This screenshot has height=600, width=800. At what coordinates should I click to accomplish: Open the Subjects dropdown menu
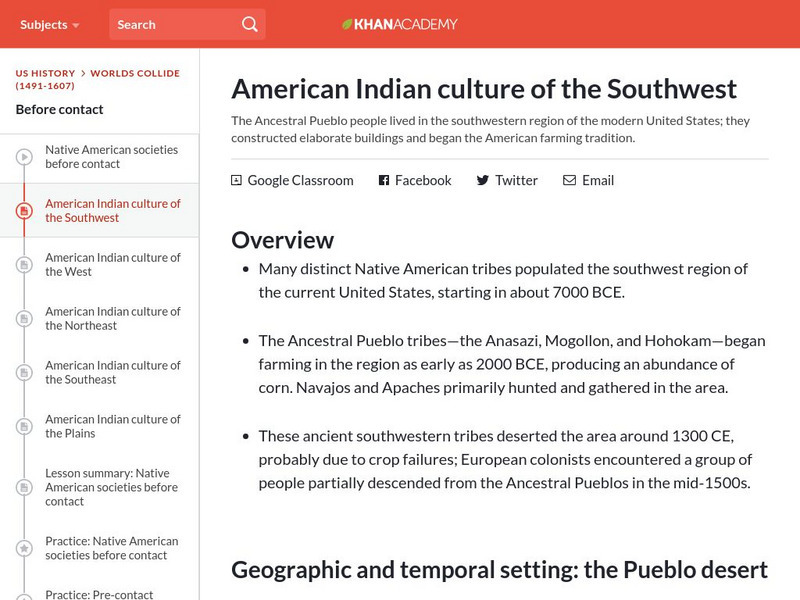point(50,24)
